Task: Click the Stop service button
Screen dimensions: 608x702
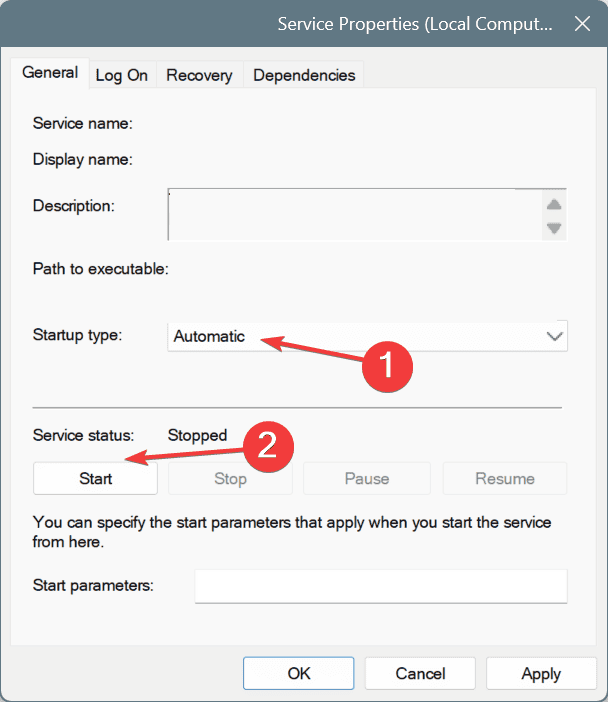Action: coord(230,478)
